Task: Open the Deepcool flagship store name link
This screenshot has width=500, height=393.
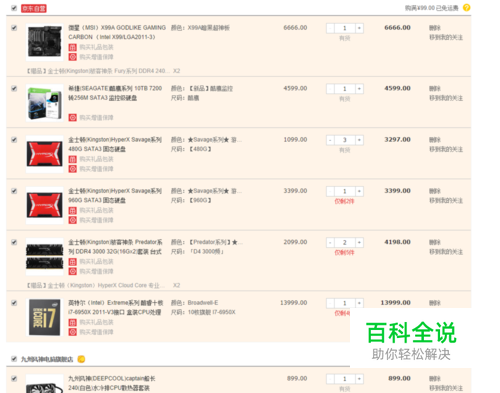Action: coord(47,359)
